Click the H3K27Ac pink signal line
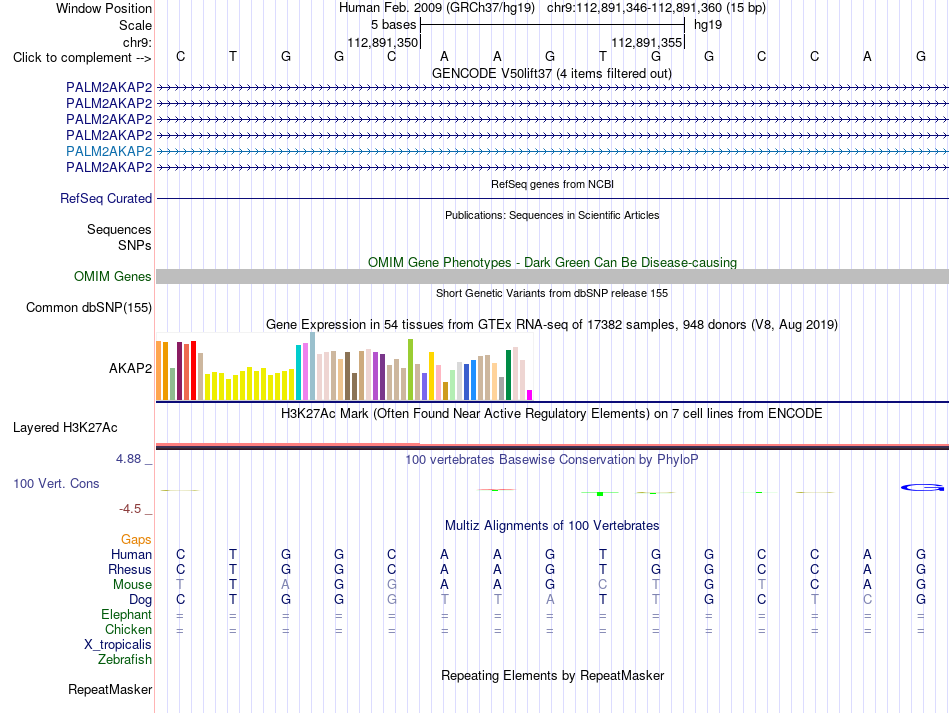This screenshot has width=950, height=713. 288,445
